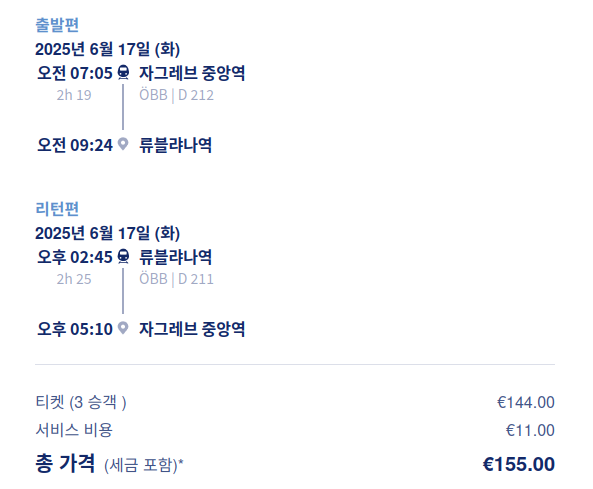Select the 출발편 heading
Viewport: 593px width, 489px height.
click(57, 25)
